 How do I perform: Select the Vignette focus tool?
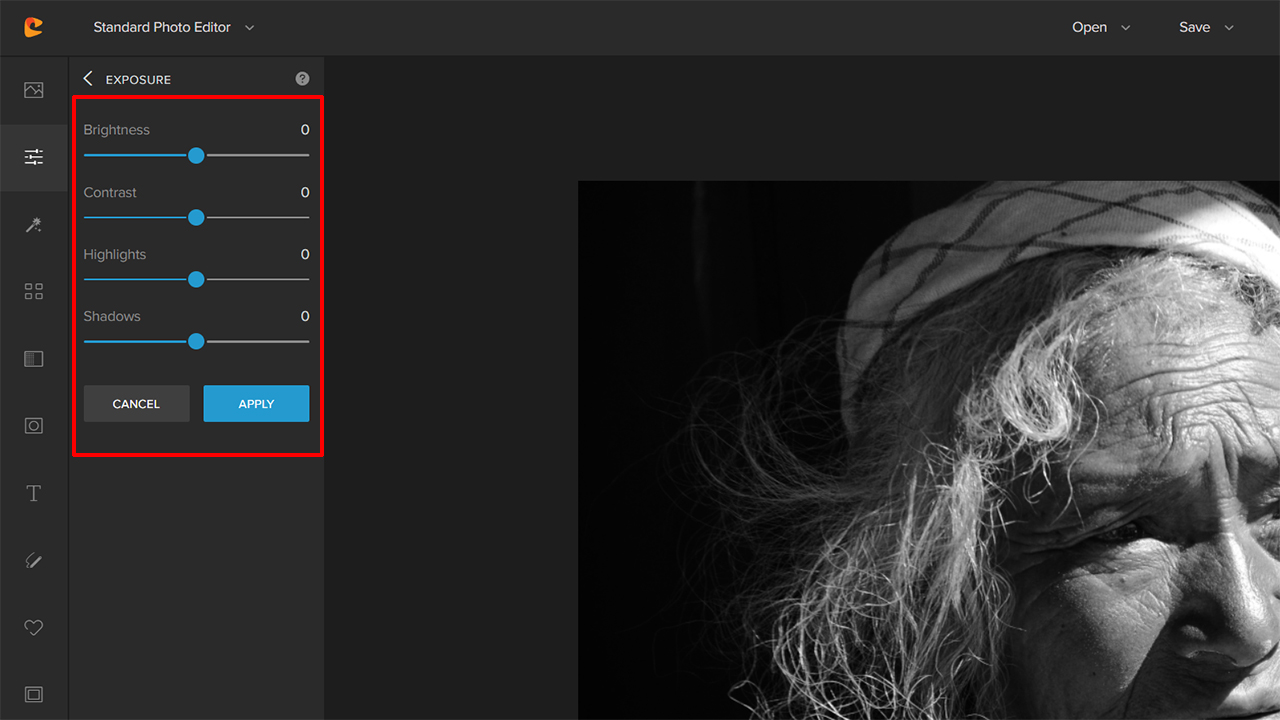[33, 425]
